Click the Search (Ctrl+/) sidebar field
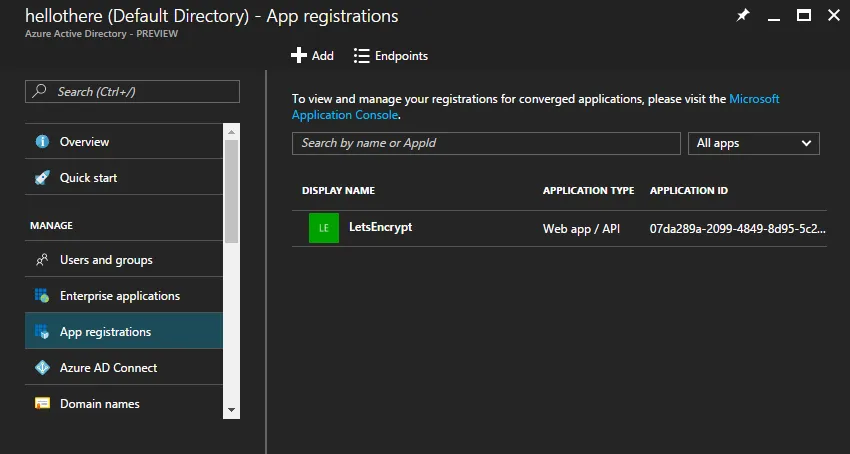 pyautogui.click(x=132, y=91)
